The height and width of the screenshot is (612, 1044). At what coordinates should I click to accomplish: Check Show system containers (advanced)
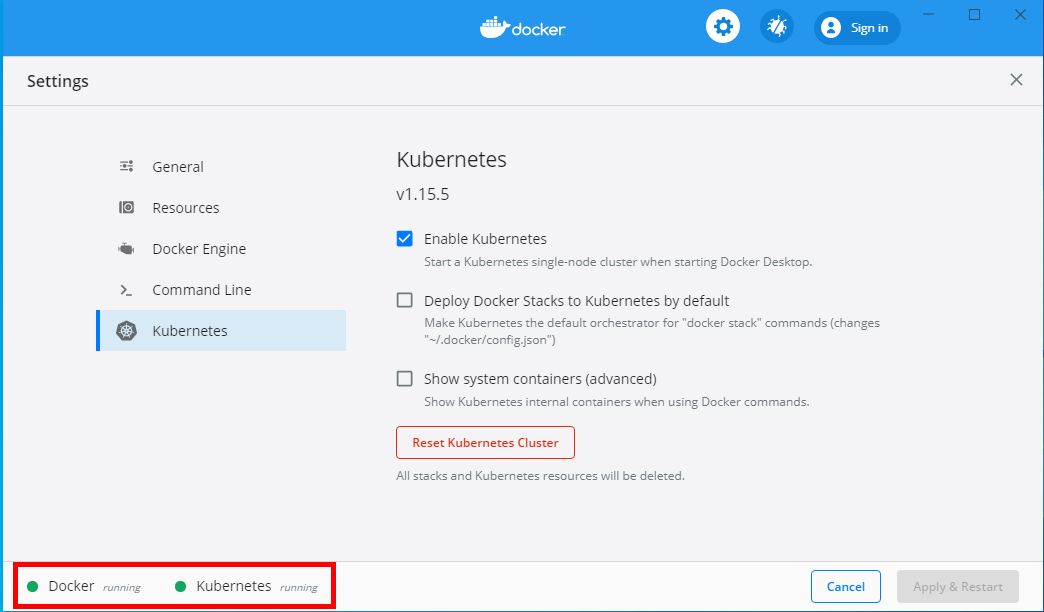(404, 378)
